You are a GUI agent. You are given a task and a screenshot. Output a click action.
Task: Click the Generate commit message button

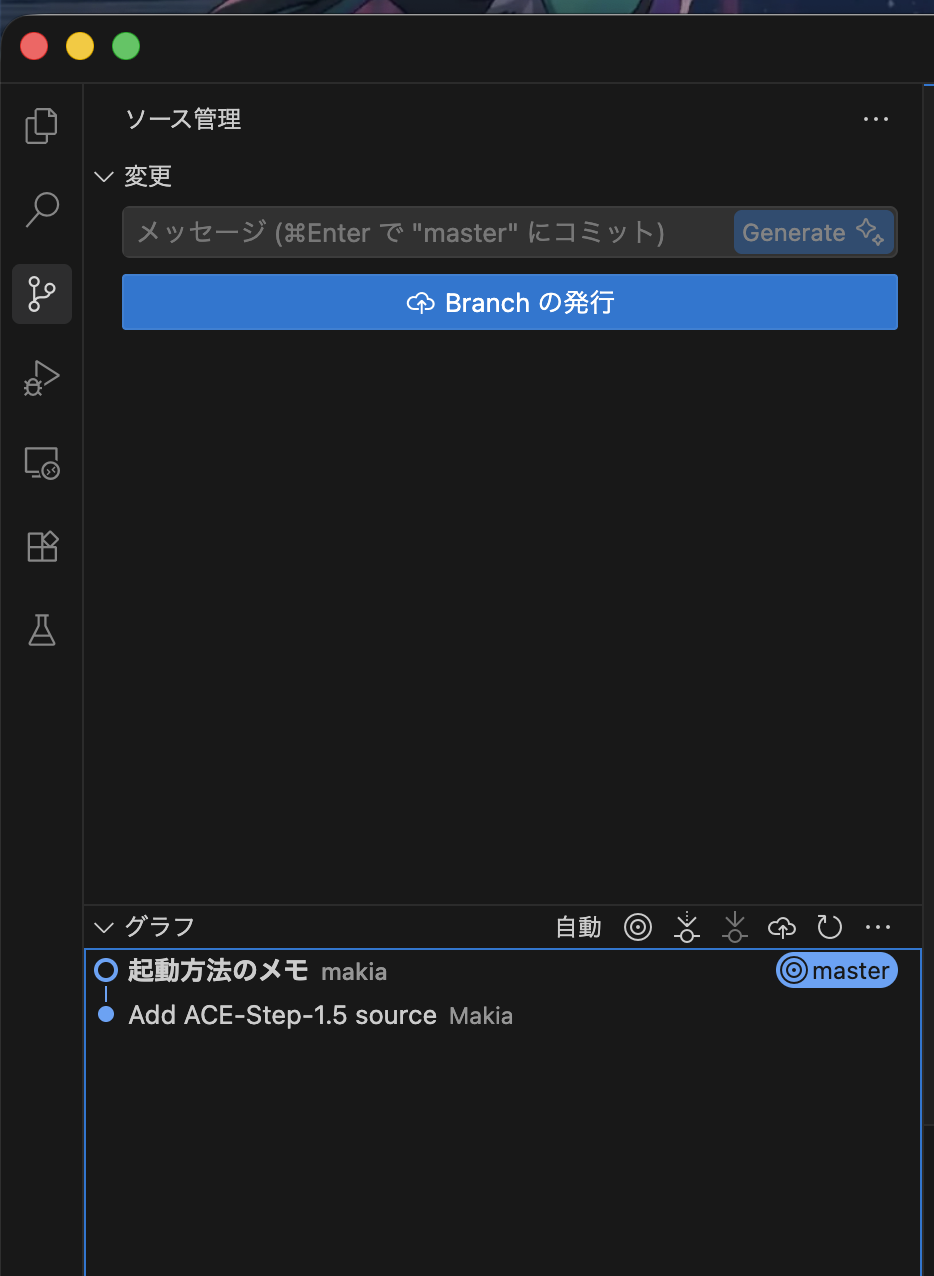coord(813,232)
